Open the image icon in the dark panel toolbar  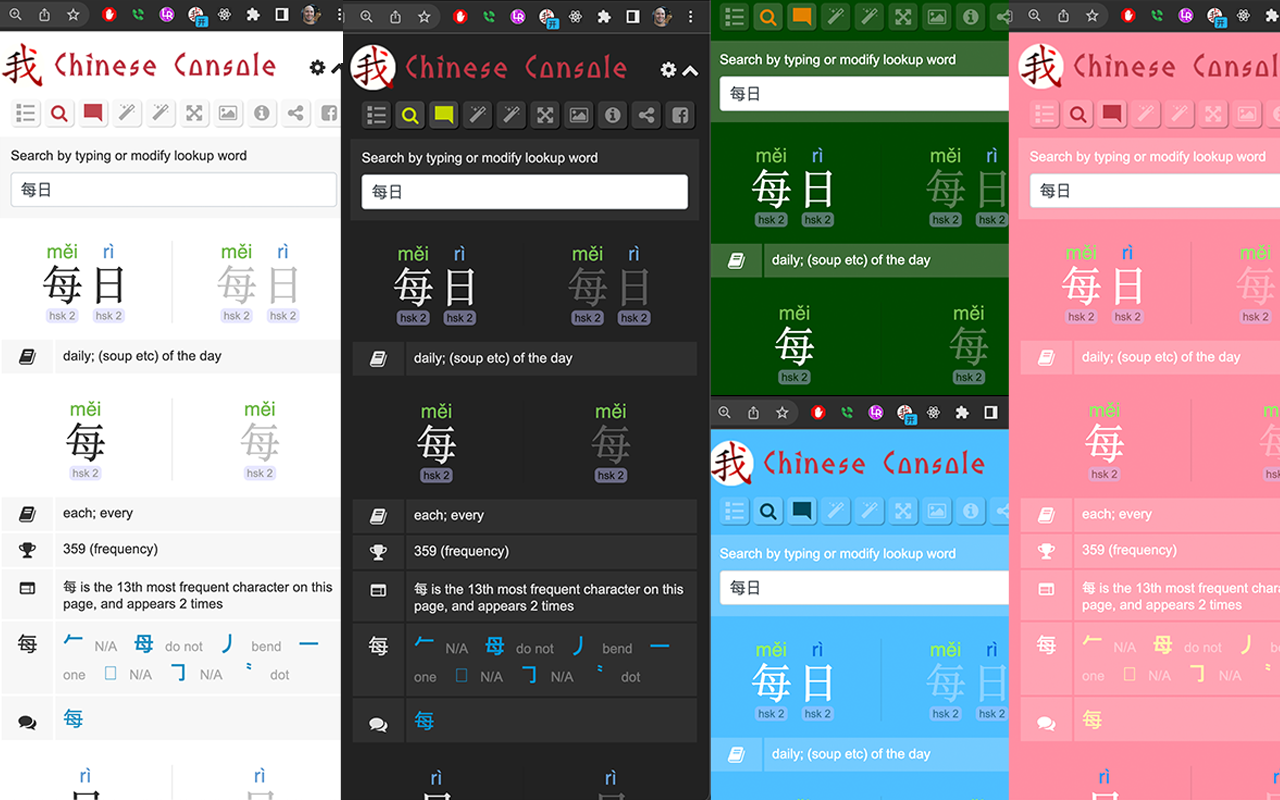click(x=579, y=116)
